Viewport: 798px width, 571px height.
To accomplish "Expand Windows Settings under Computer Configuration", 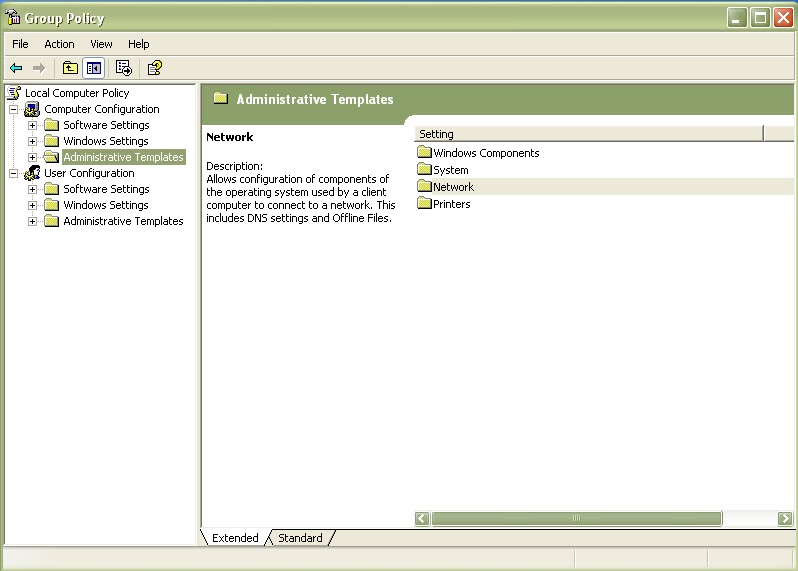I will pyautogui.click(x=32, y=141).
